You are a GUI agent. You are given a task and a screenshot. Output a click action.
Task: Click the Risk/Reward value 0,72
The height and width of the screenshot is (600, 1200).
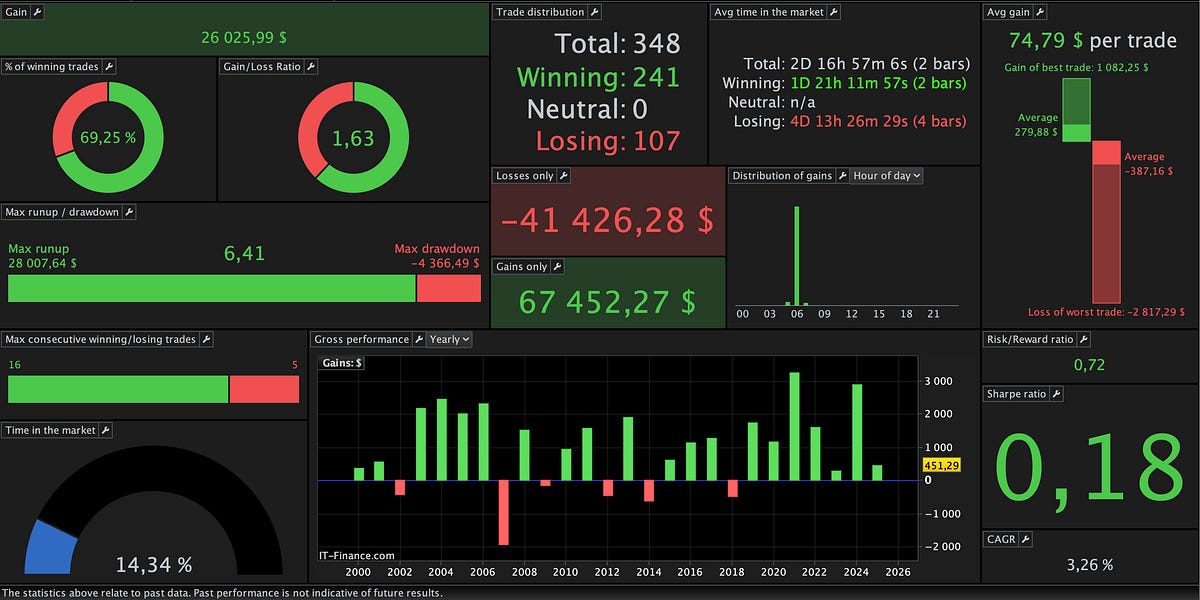pyautogui.click(x=1089, y=365)
